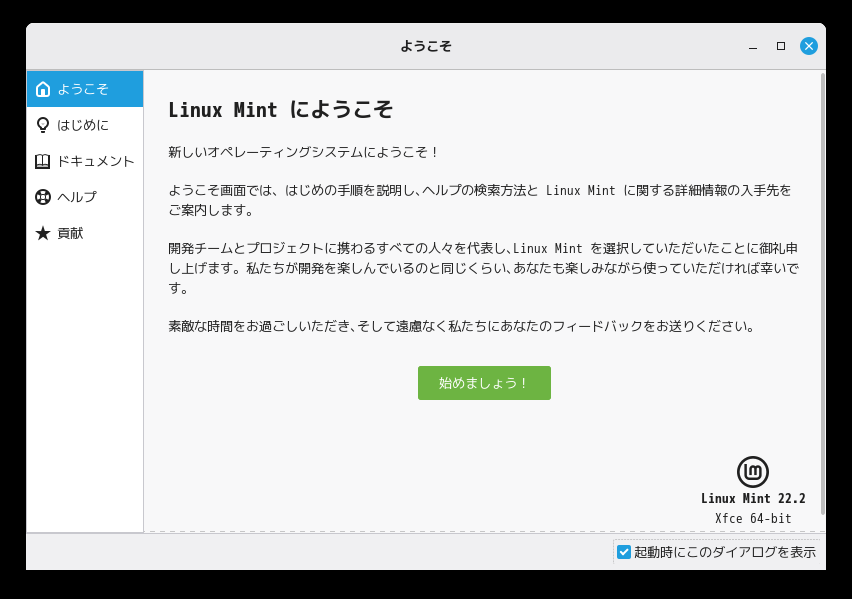Open the ヘルプ section
The image size is (852, 599).
[x=85, y=197]
